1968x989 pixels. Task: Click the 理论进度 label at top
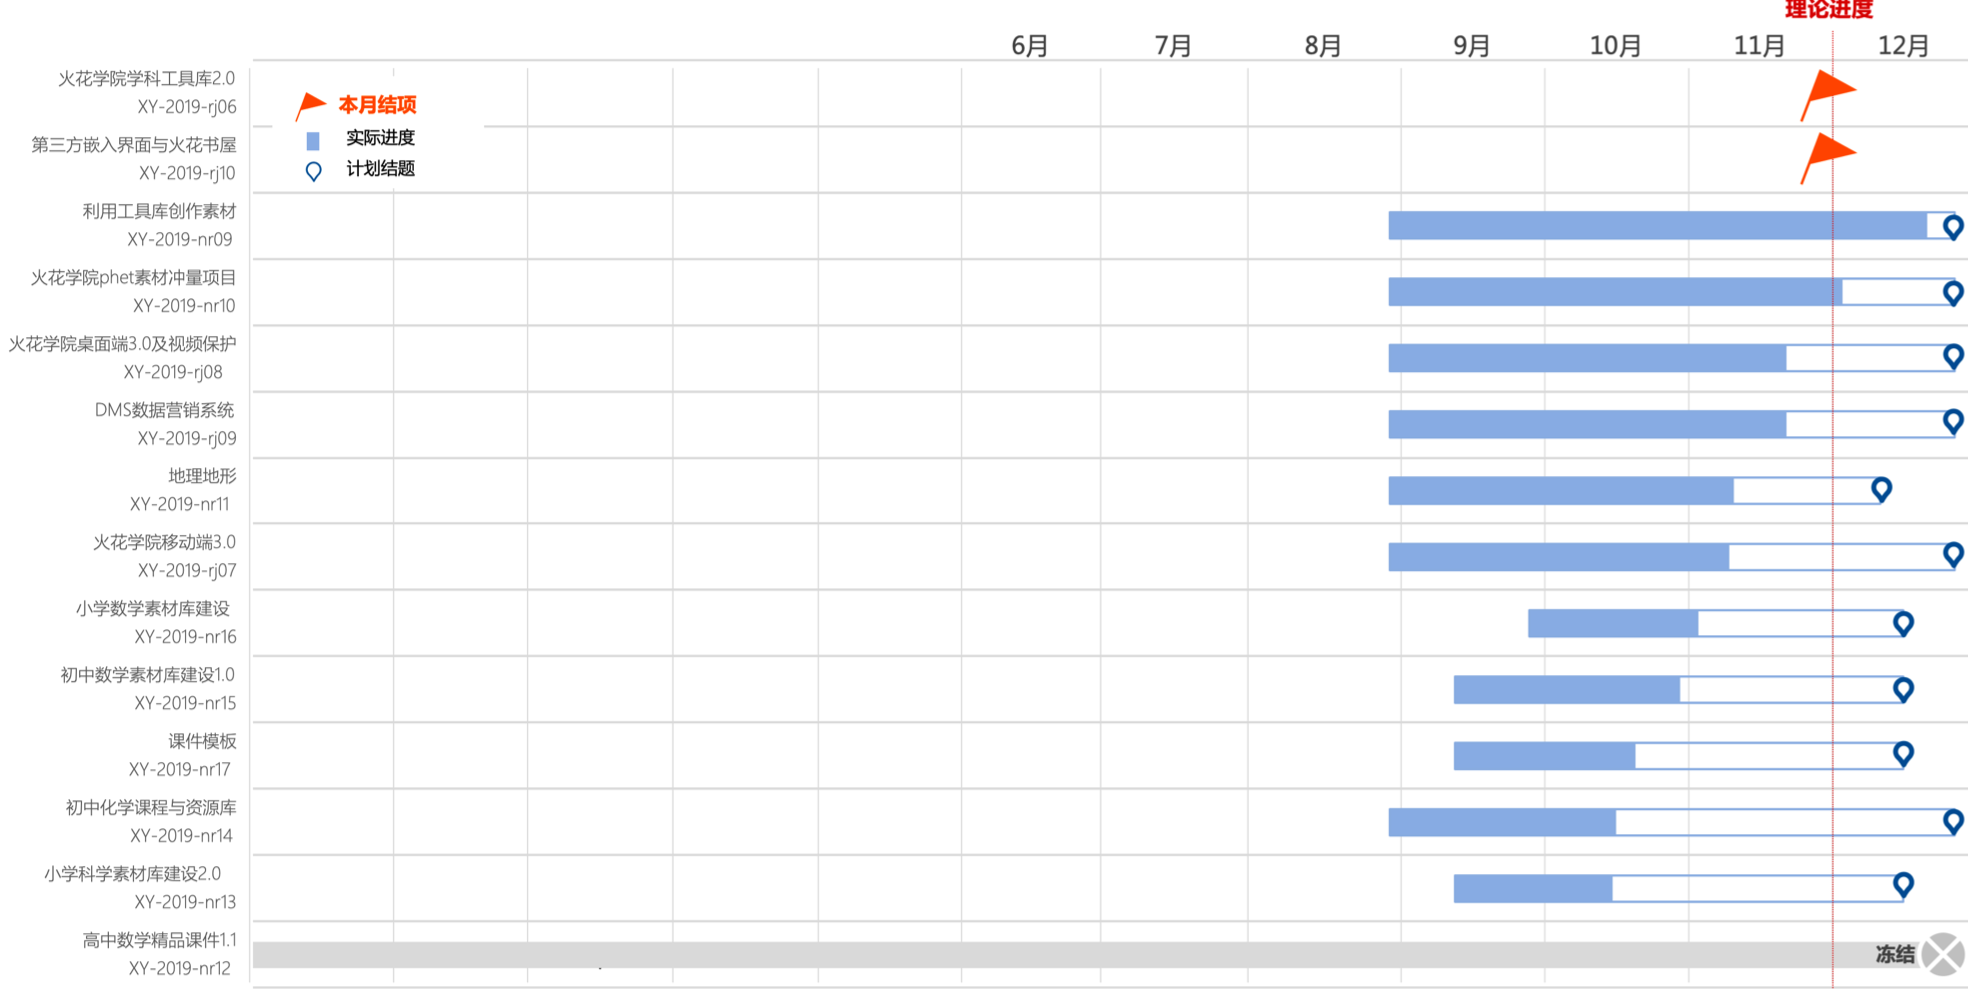point(1828,10)
